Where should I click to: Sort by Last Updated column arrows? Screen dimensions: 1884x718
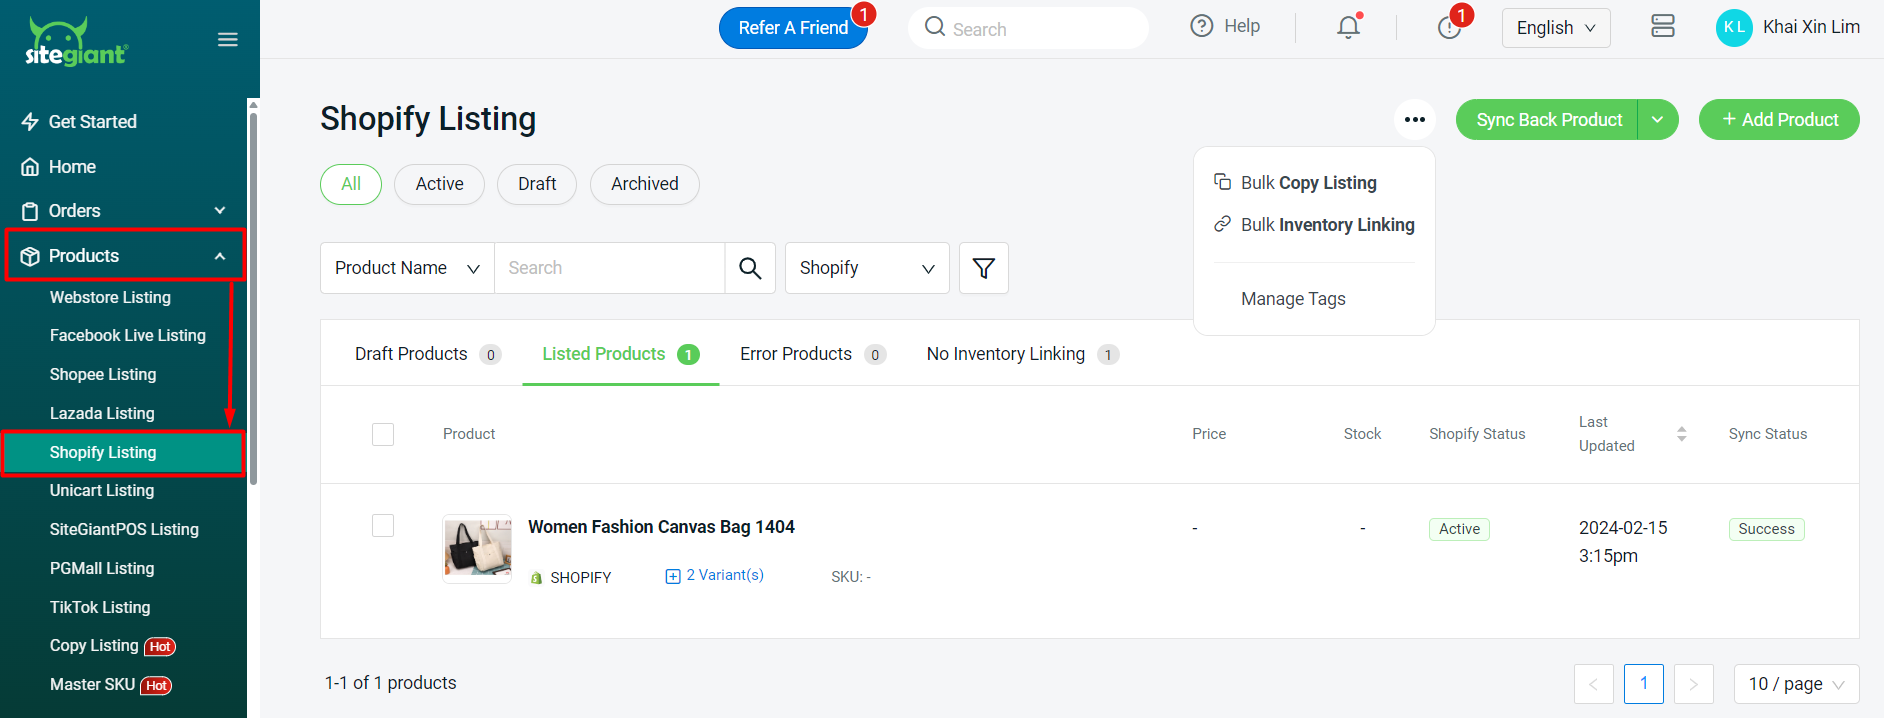point(1681,434)
